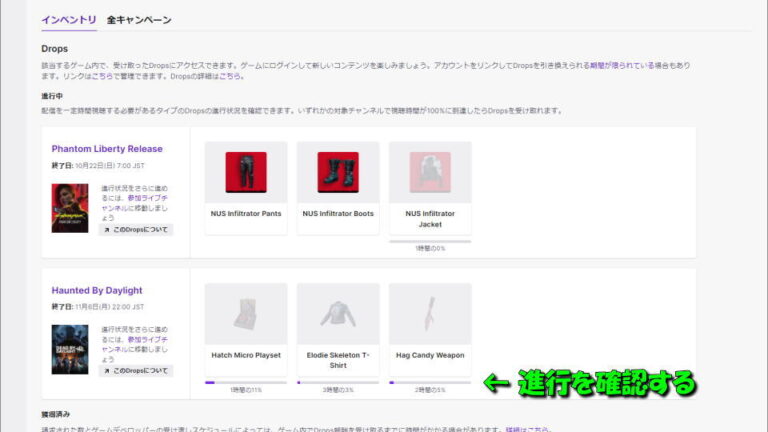Click the Drops section heading
768x432 pixels.
point(54,49)
